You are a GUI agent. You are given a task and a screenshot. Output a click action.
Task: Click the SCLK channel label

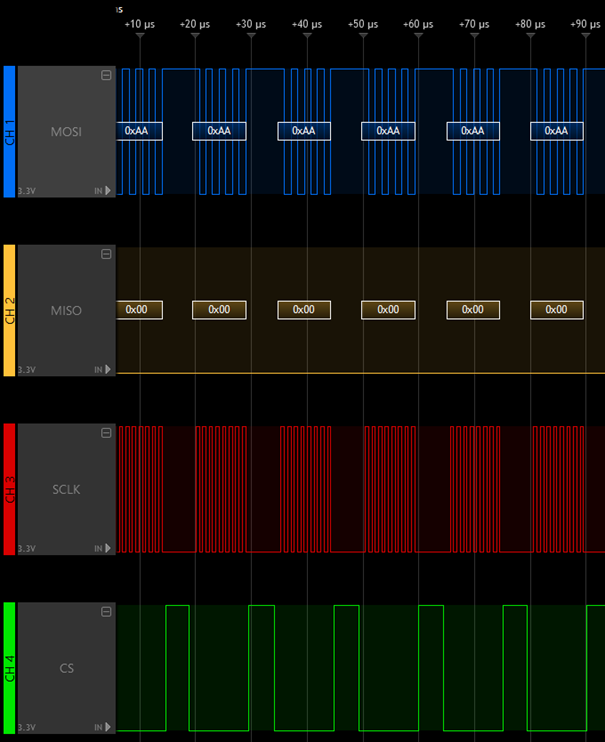point(66,489)
